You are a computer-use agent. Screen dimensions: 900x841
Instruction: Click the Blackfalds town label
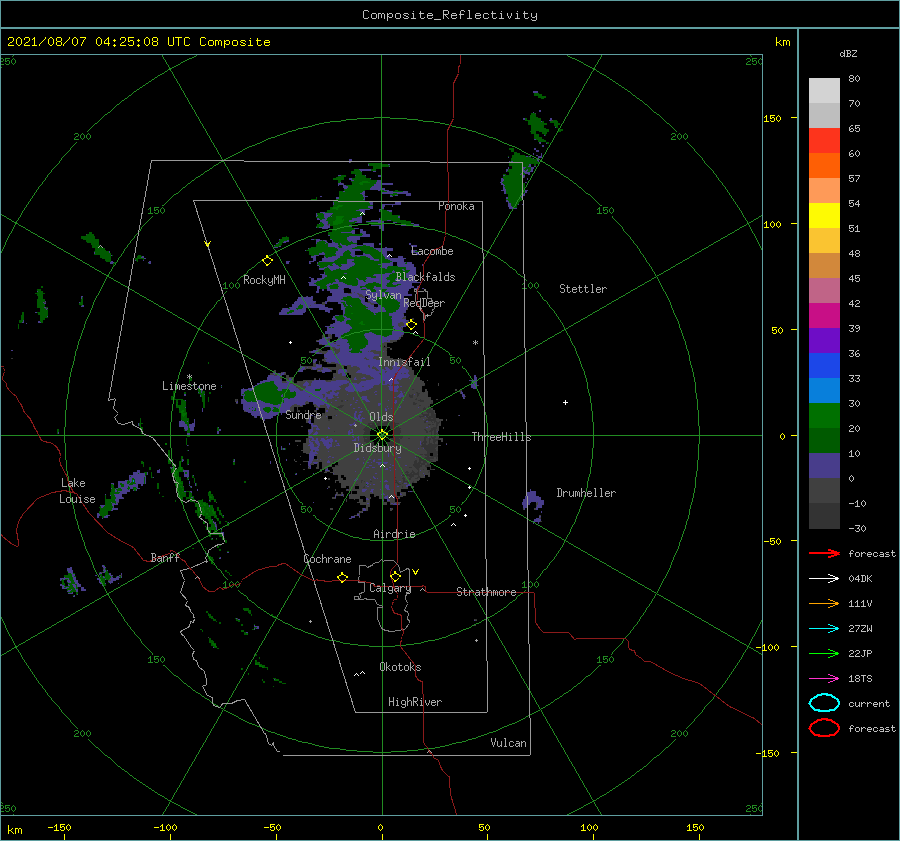425,277
